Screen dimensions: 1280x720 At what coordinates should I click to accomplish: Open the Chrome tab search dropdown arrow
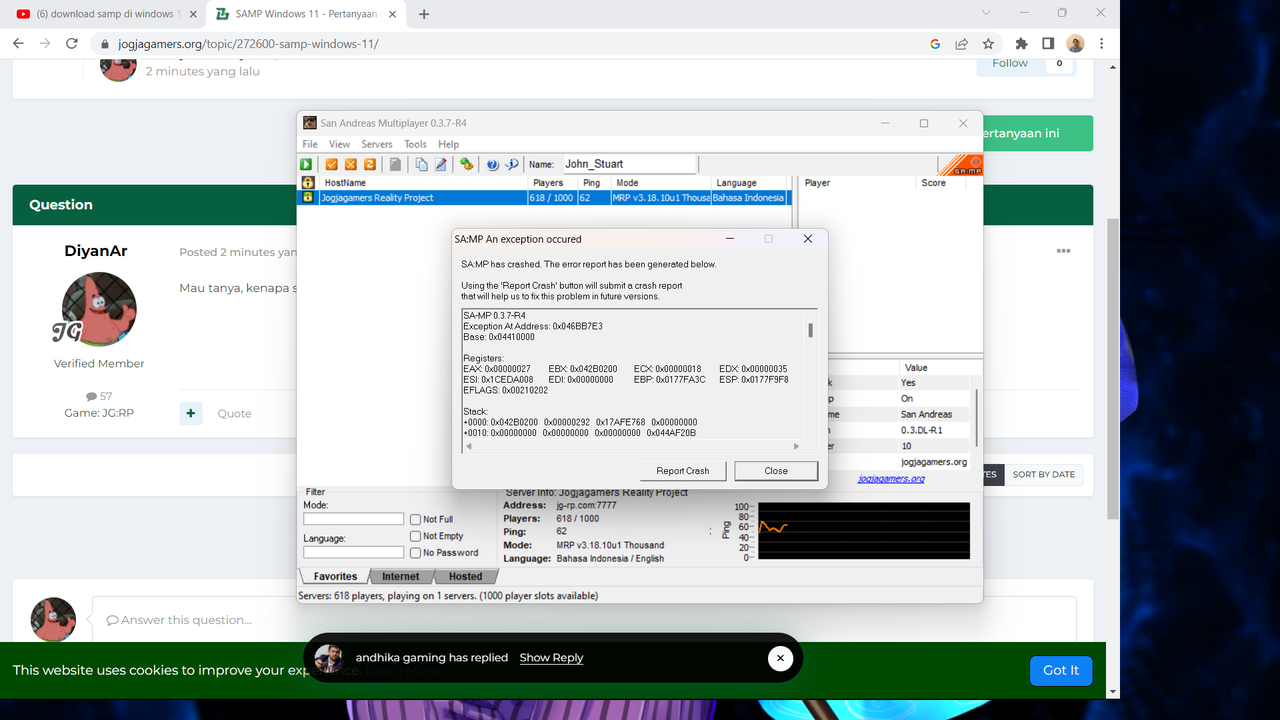[x=986, y=13]
